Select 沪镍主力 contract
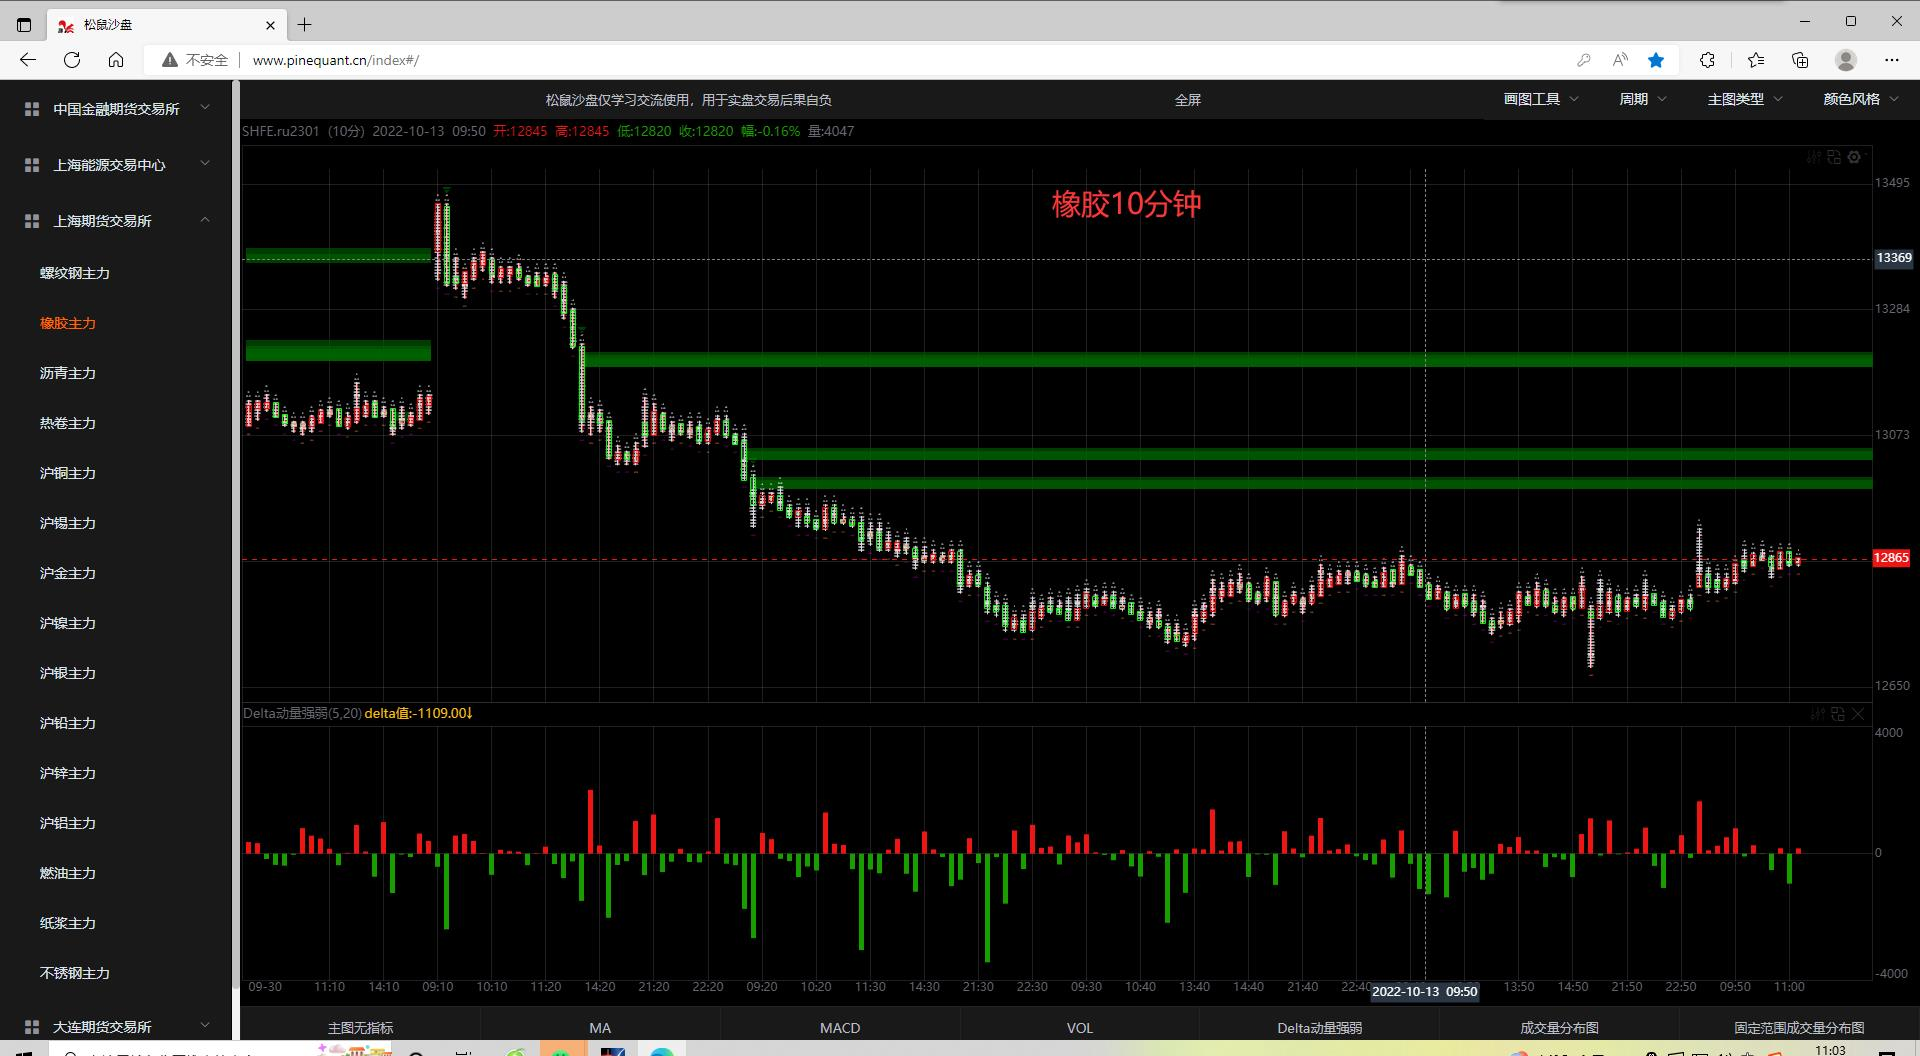The image size is (1920, 1056). pyautogui.click(x=68, y=623)
